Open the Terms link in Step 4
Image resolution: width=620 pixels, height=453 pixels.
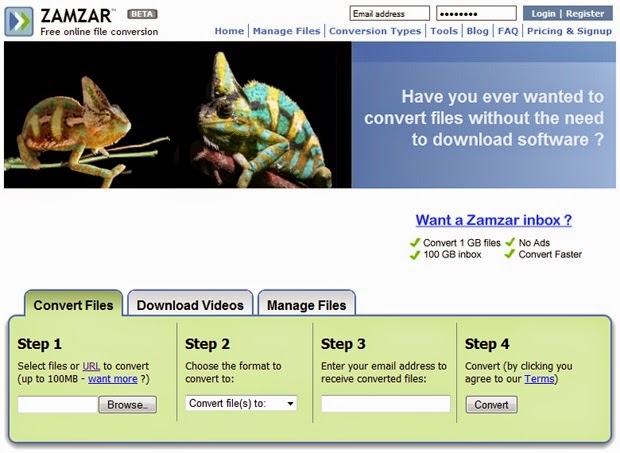tap(539, 379)
